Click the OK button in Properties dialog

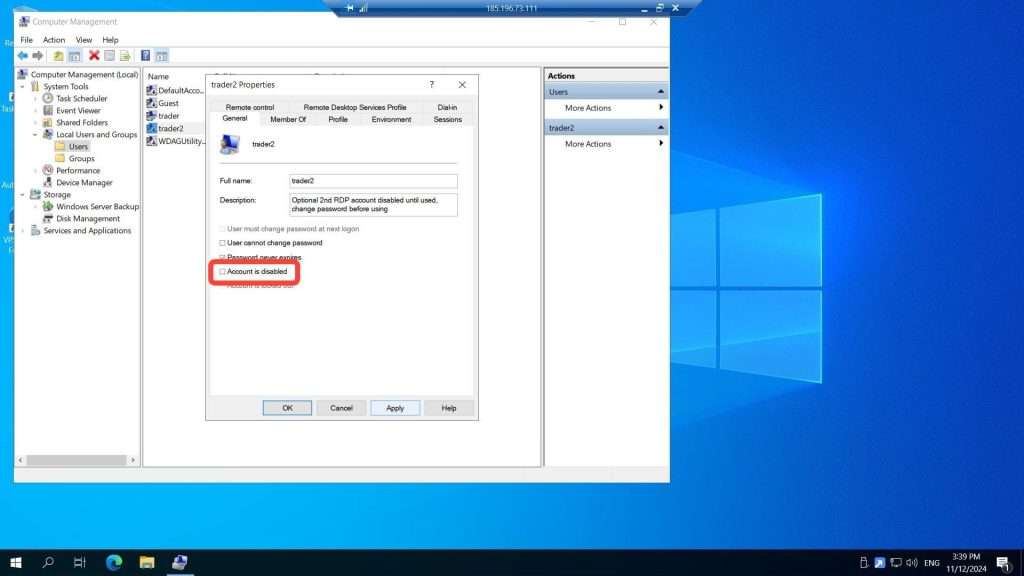click(287, 408)
